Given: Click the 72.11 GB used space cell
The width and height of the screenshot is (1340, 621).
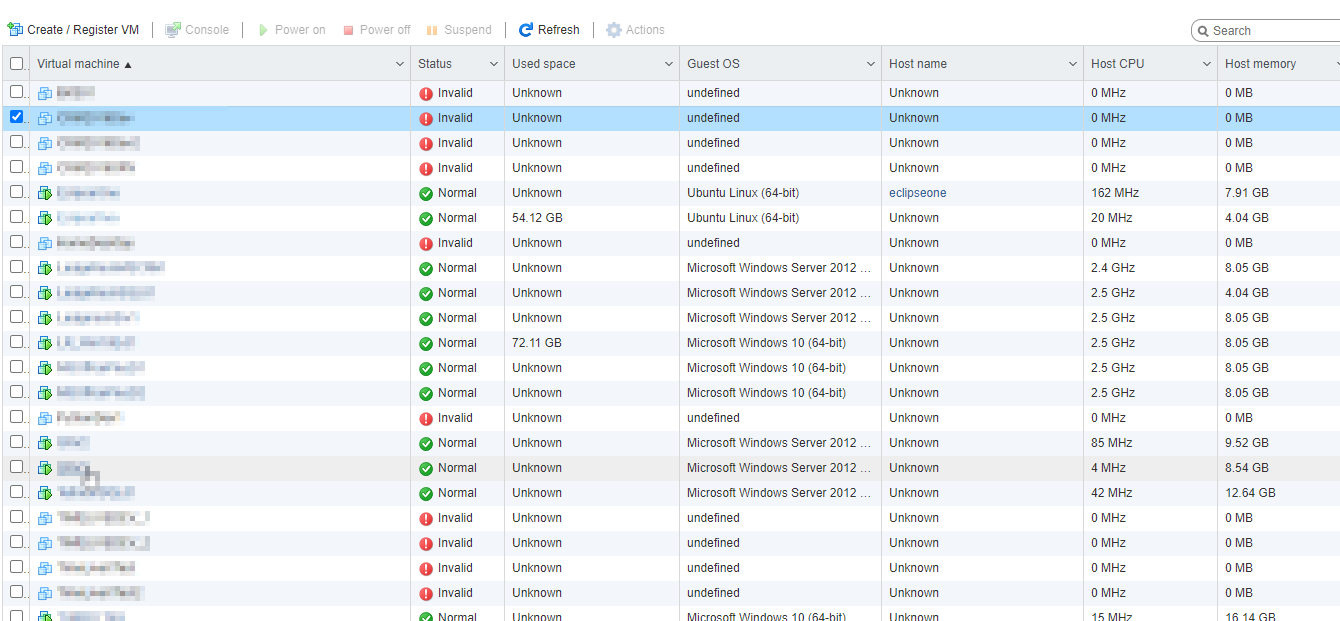Looking at the screenshot, I should pyautogui.click(x=537, y=343).
